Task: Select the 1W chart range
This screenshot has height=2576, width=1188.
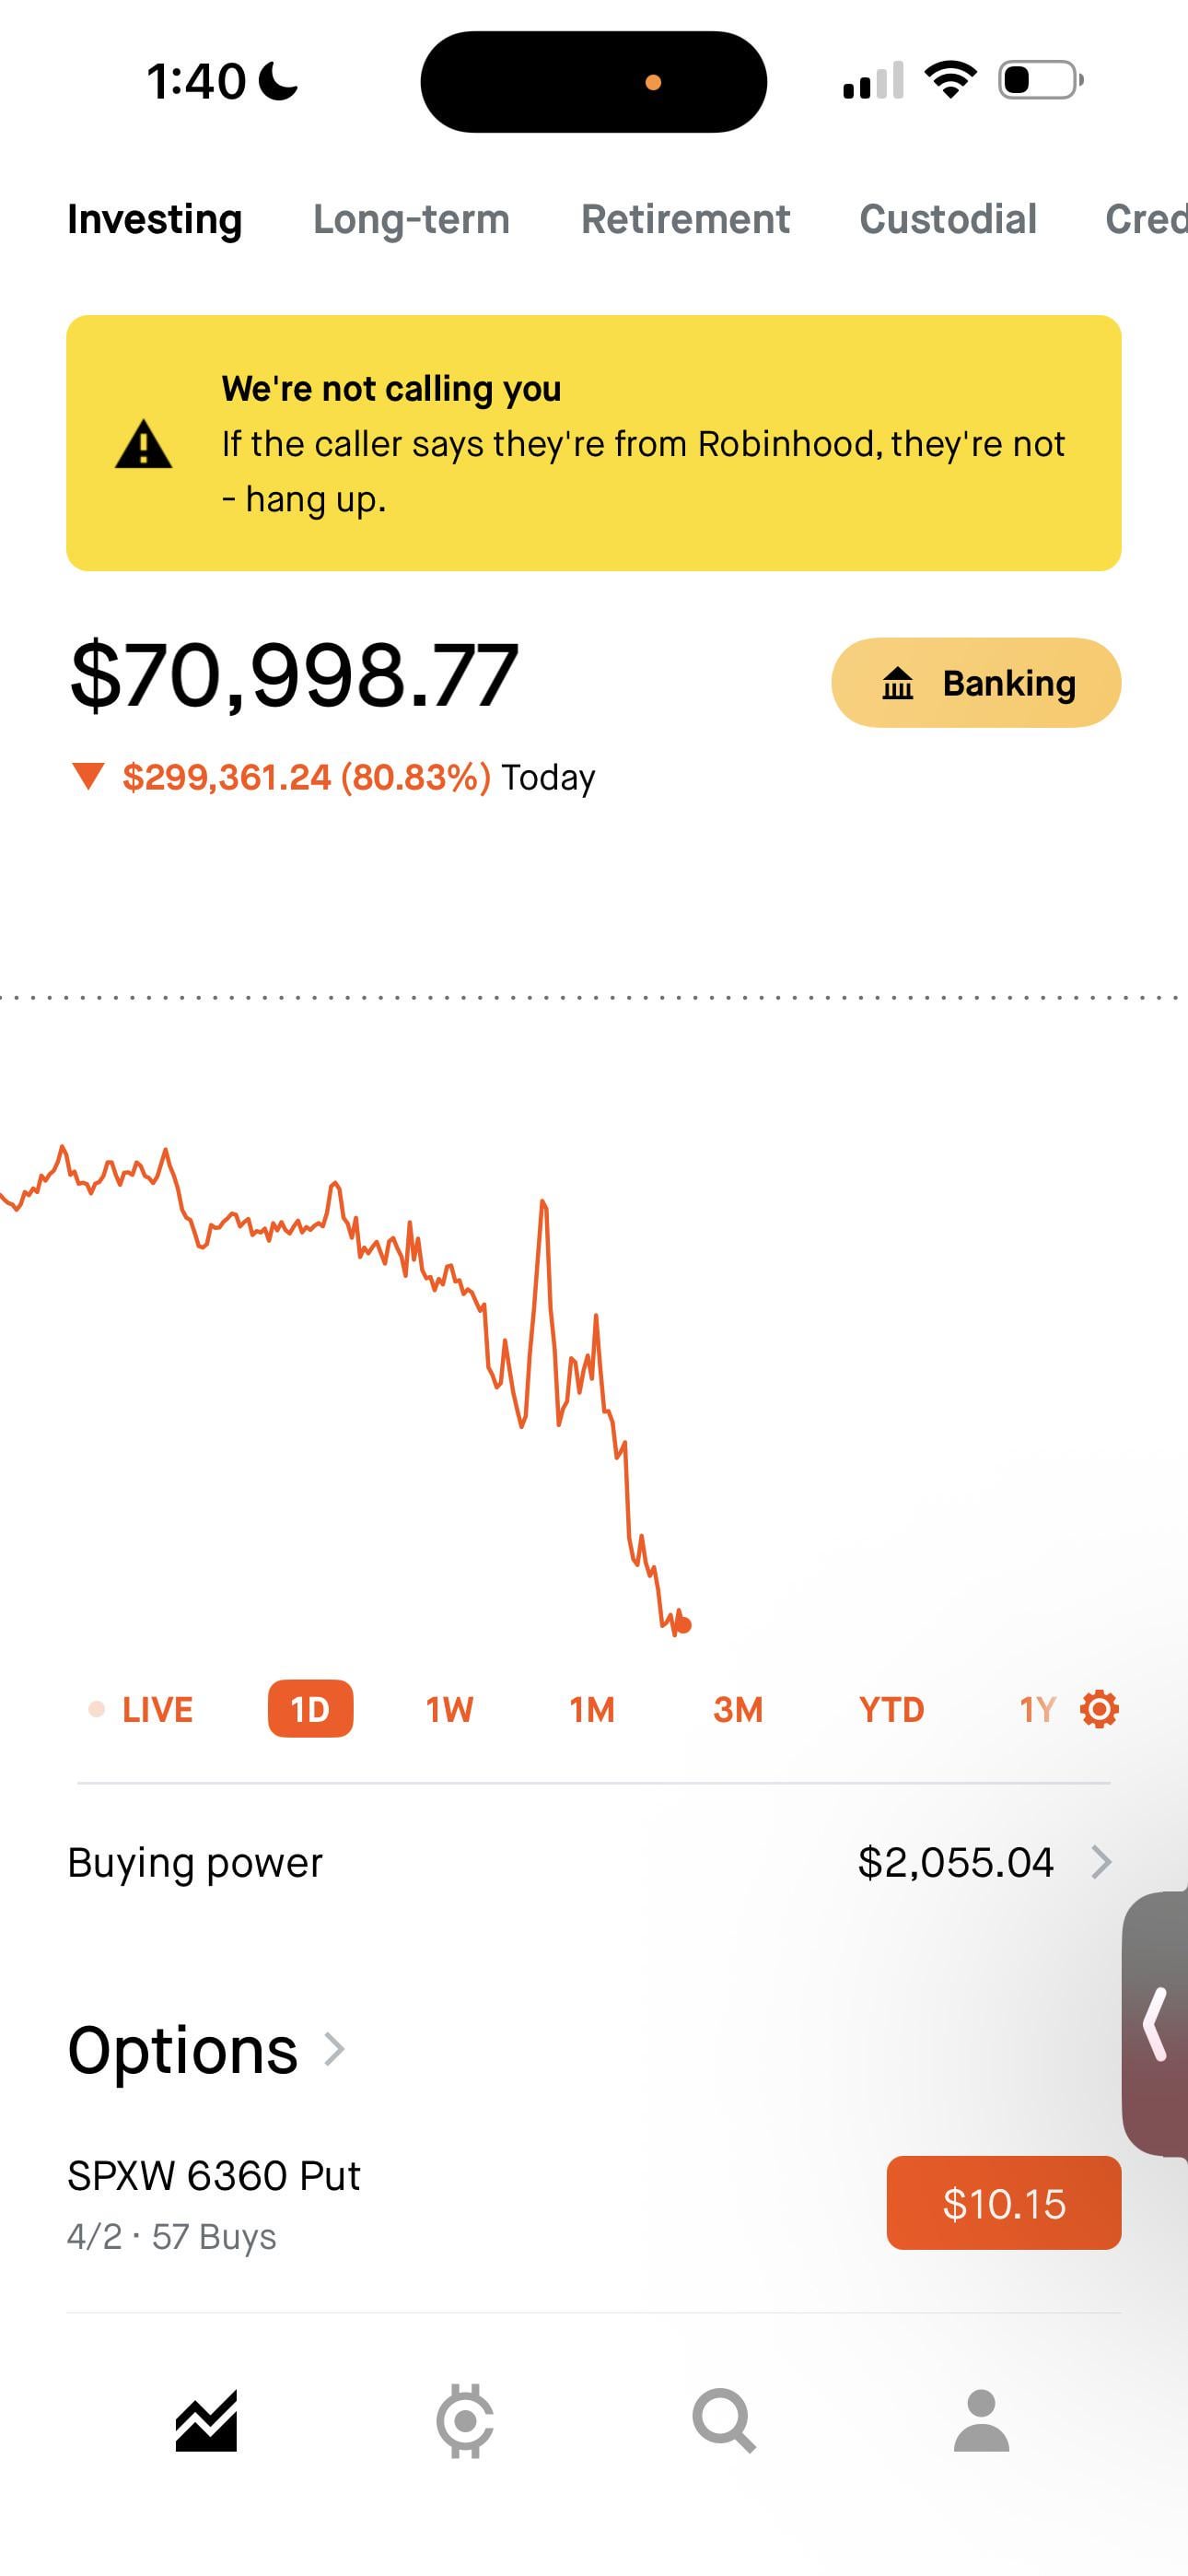Action: click(449, 1709)
